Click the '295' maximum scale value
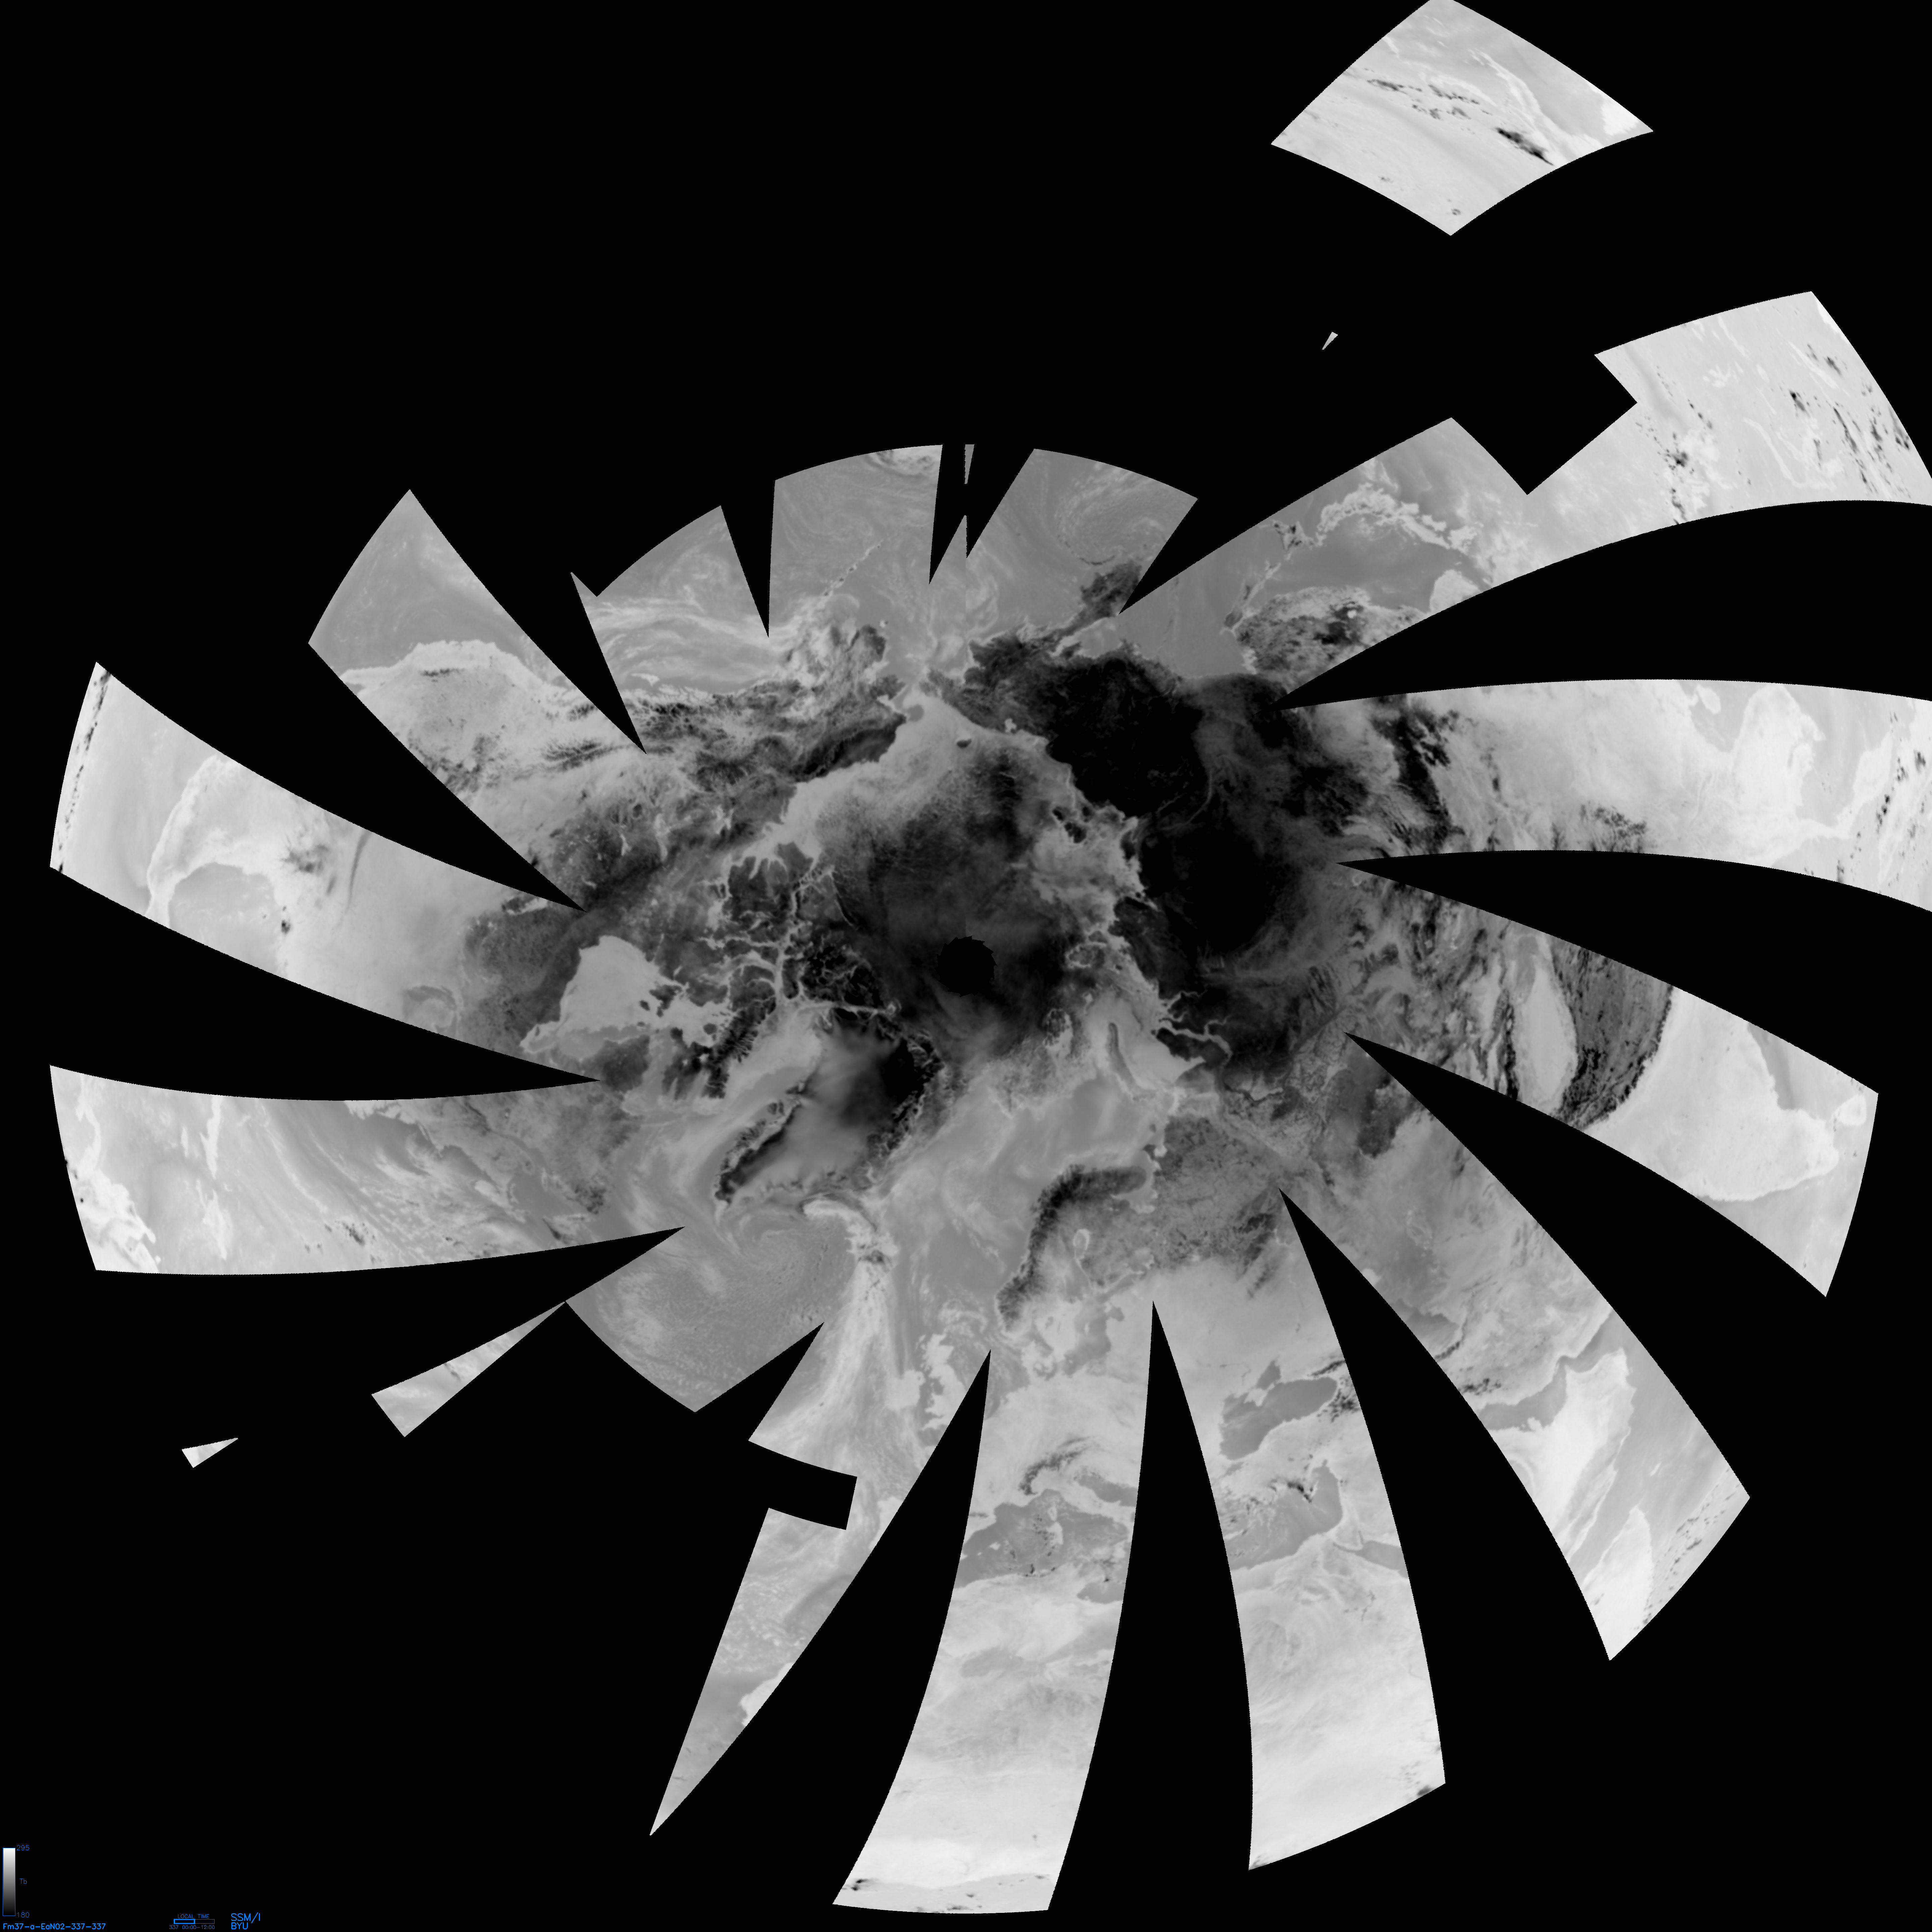The width and height of the screenshot is (1932, 1932). [23, 1848]
